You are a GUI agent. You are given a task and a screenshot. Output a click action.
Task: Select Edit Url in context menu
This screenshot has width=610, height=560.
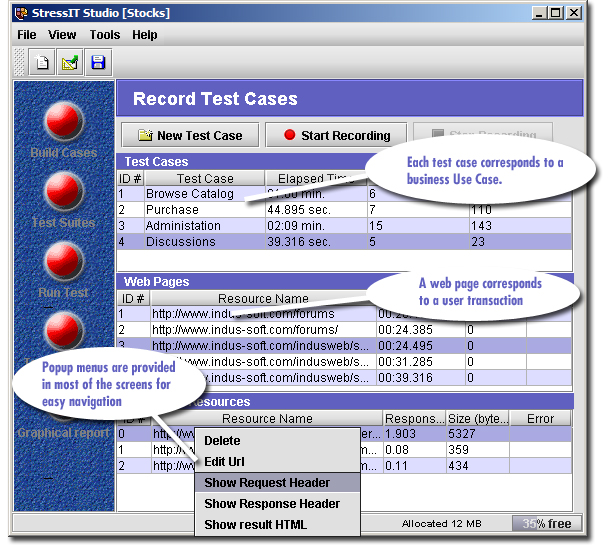(224, 462)
